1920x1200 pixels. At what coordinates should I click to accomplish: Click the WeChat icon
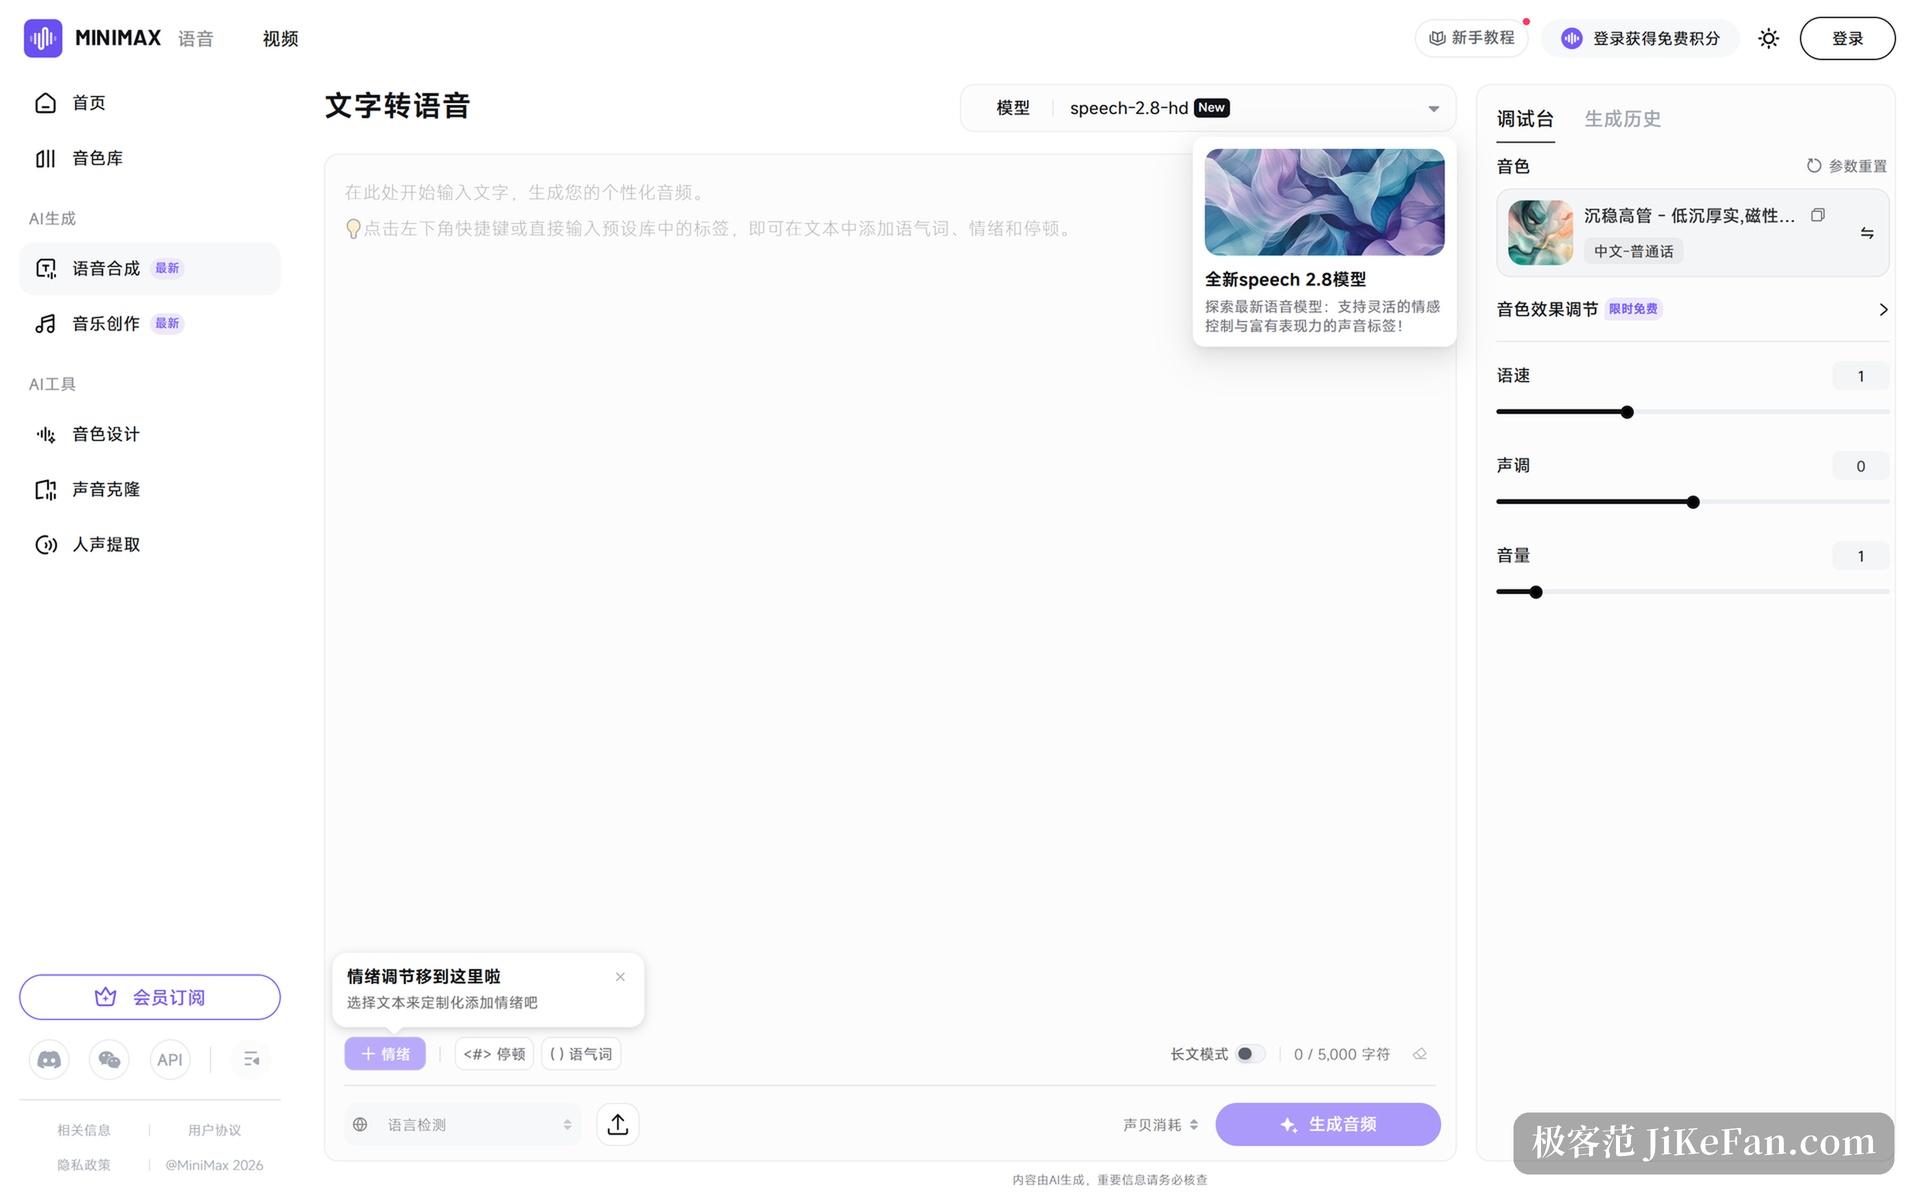coord(109,1059)
